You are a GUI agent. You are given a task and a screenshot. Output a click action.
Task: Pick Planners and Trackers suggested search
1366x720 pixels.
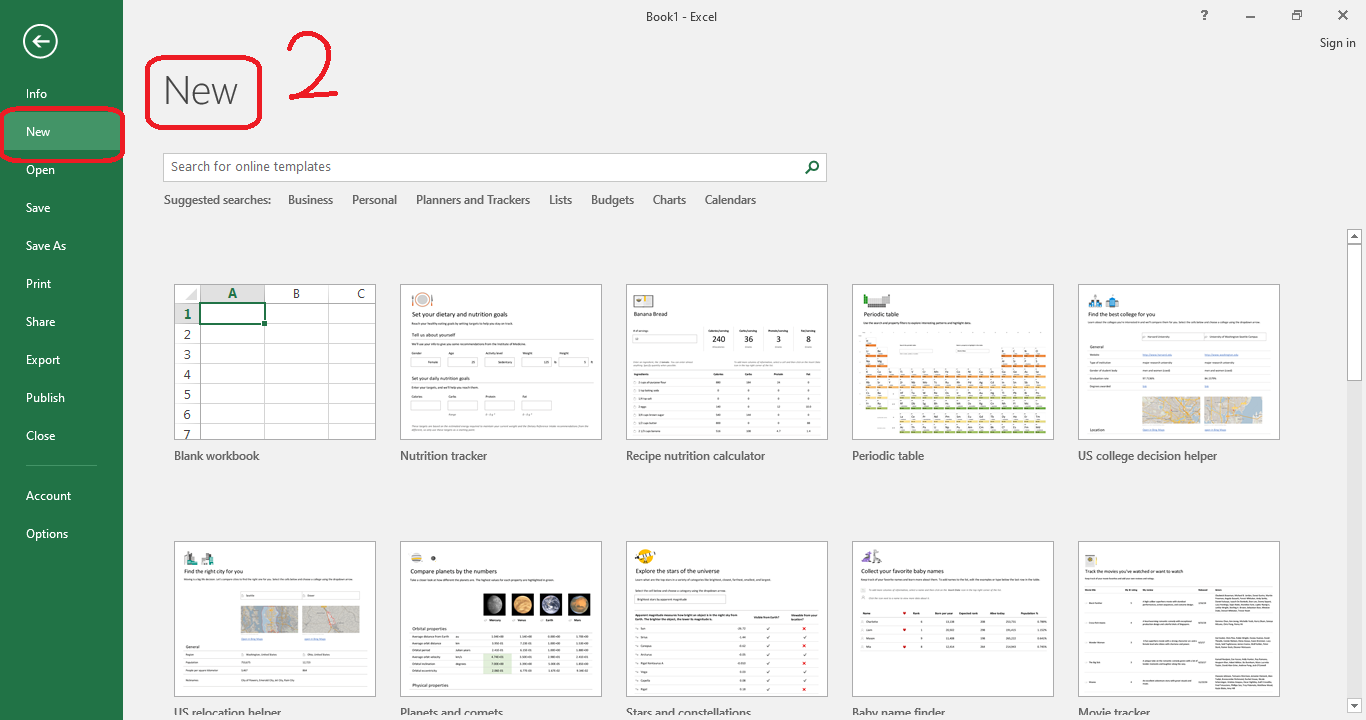pyautogui.click(x=473, y=200)
